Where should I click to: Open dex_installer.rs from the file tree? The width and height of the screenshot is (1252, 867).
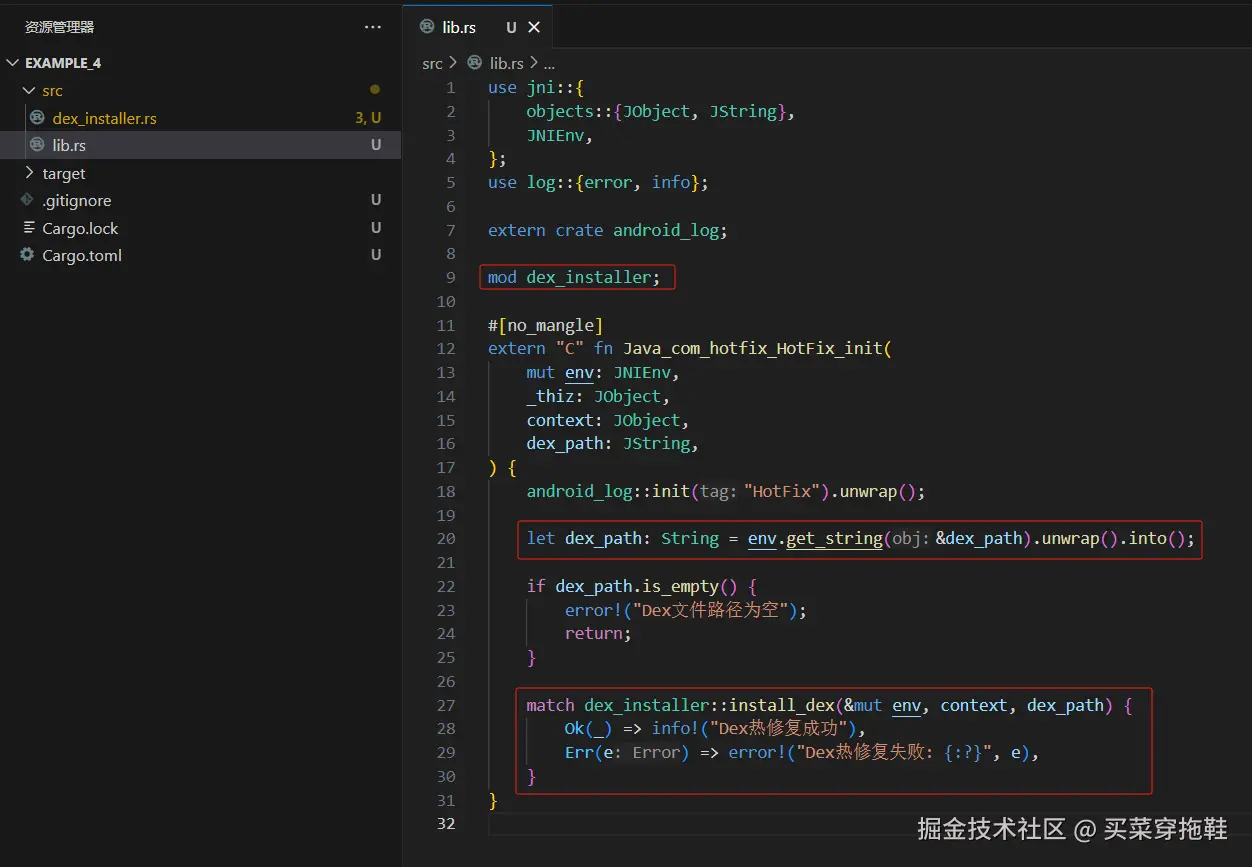pyautogui.click(x=104, y=118)
